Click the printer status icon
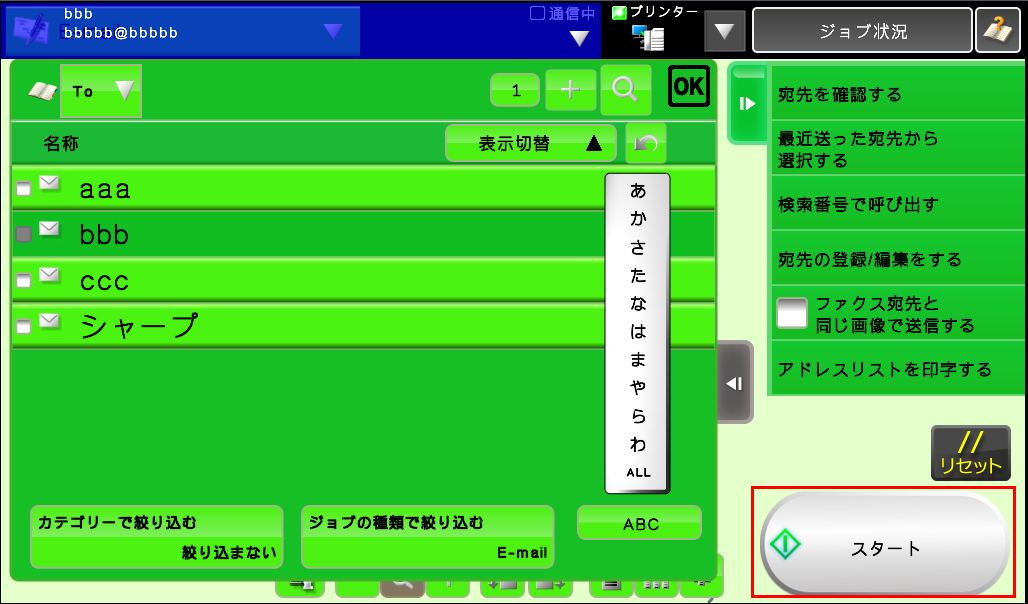The height and width of the screenshot is (604, 1028). pos(648,37)
